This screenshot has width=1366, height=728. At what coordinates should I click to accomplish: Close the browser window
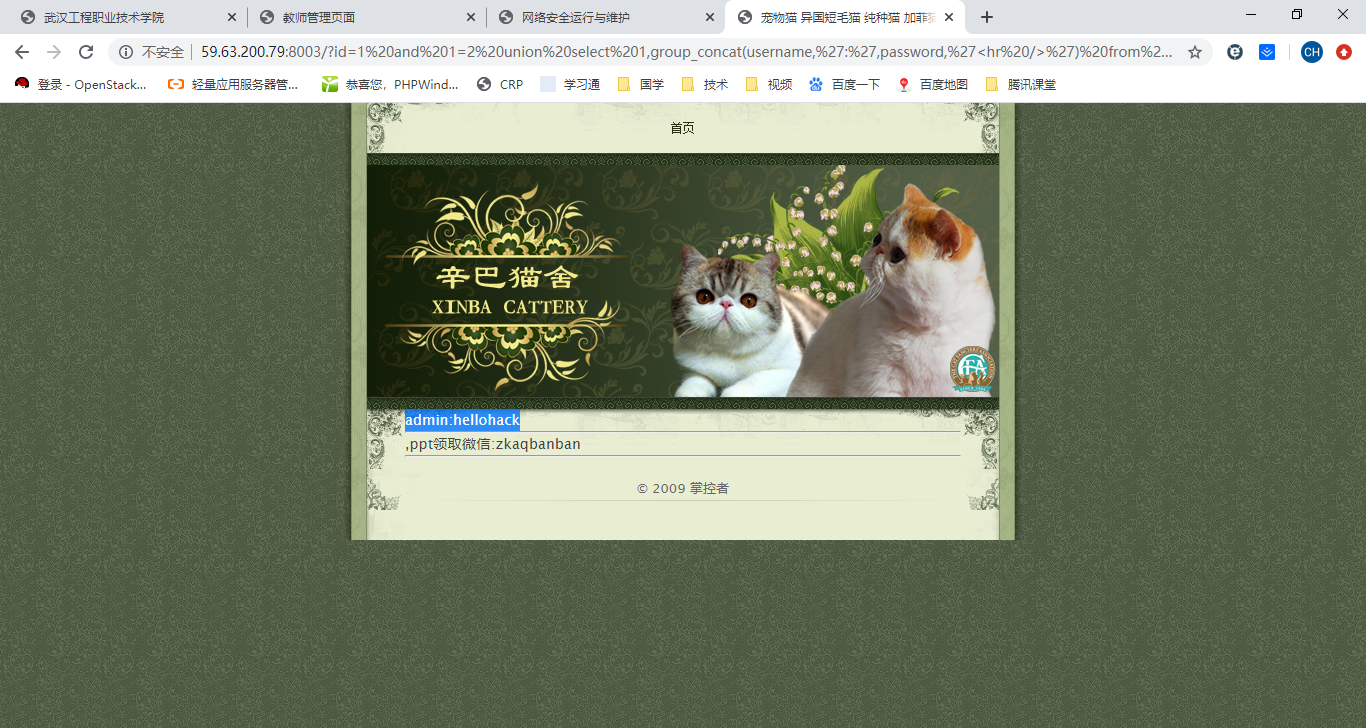click(x=1343, y=14)
